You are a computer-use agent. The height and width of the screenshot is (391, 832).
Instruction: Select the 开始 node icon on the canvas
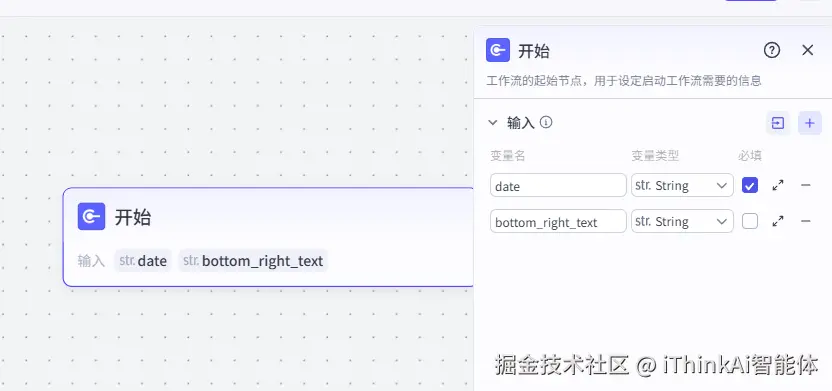(91, 216)
